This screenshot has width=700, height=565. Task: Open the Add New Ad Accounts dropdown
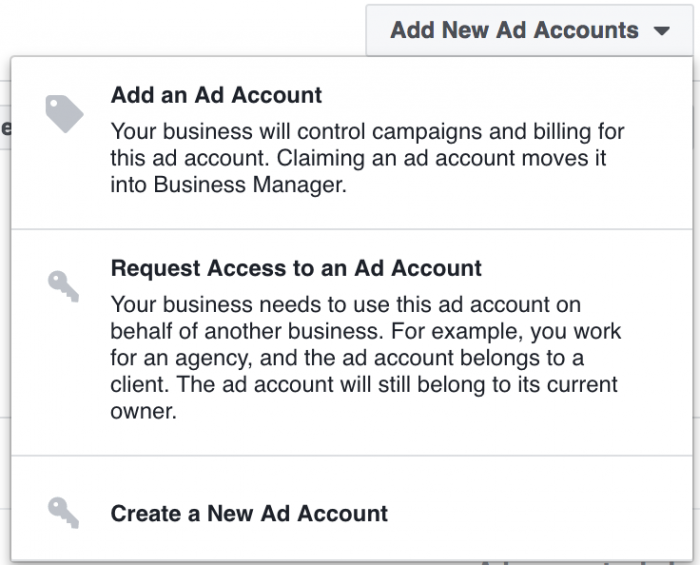click(514, 30)
